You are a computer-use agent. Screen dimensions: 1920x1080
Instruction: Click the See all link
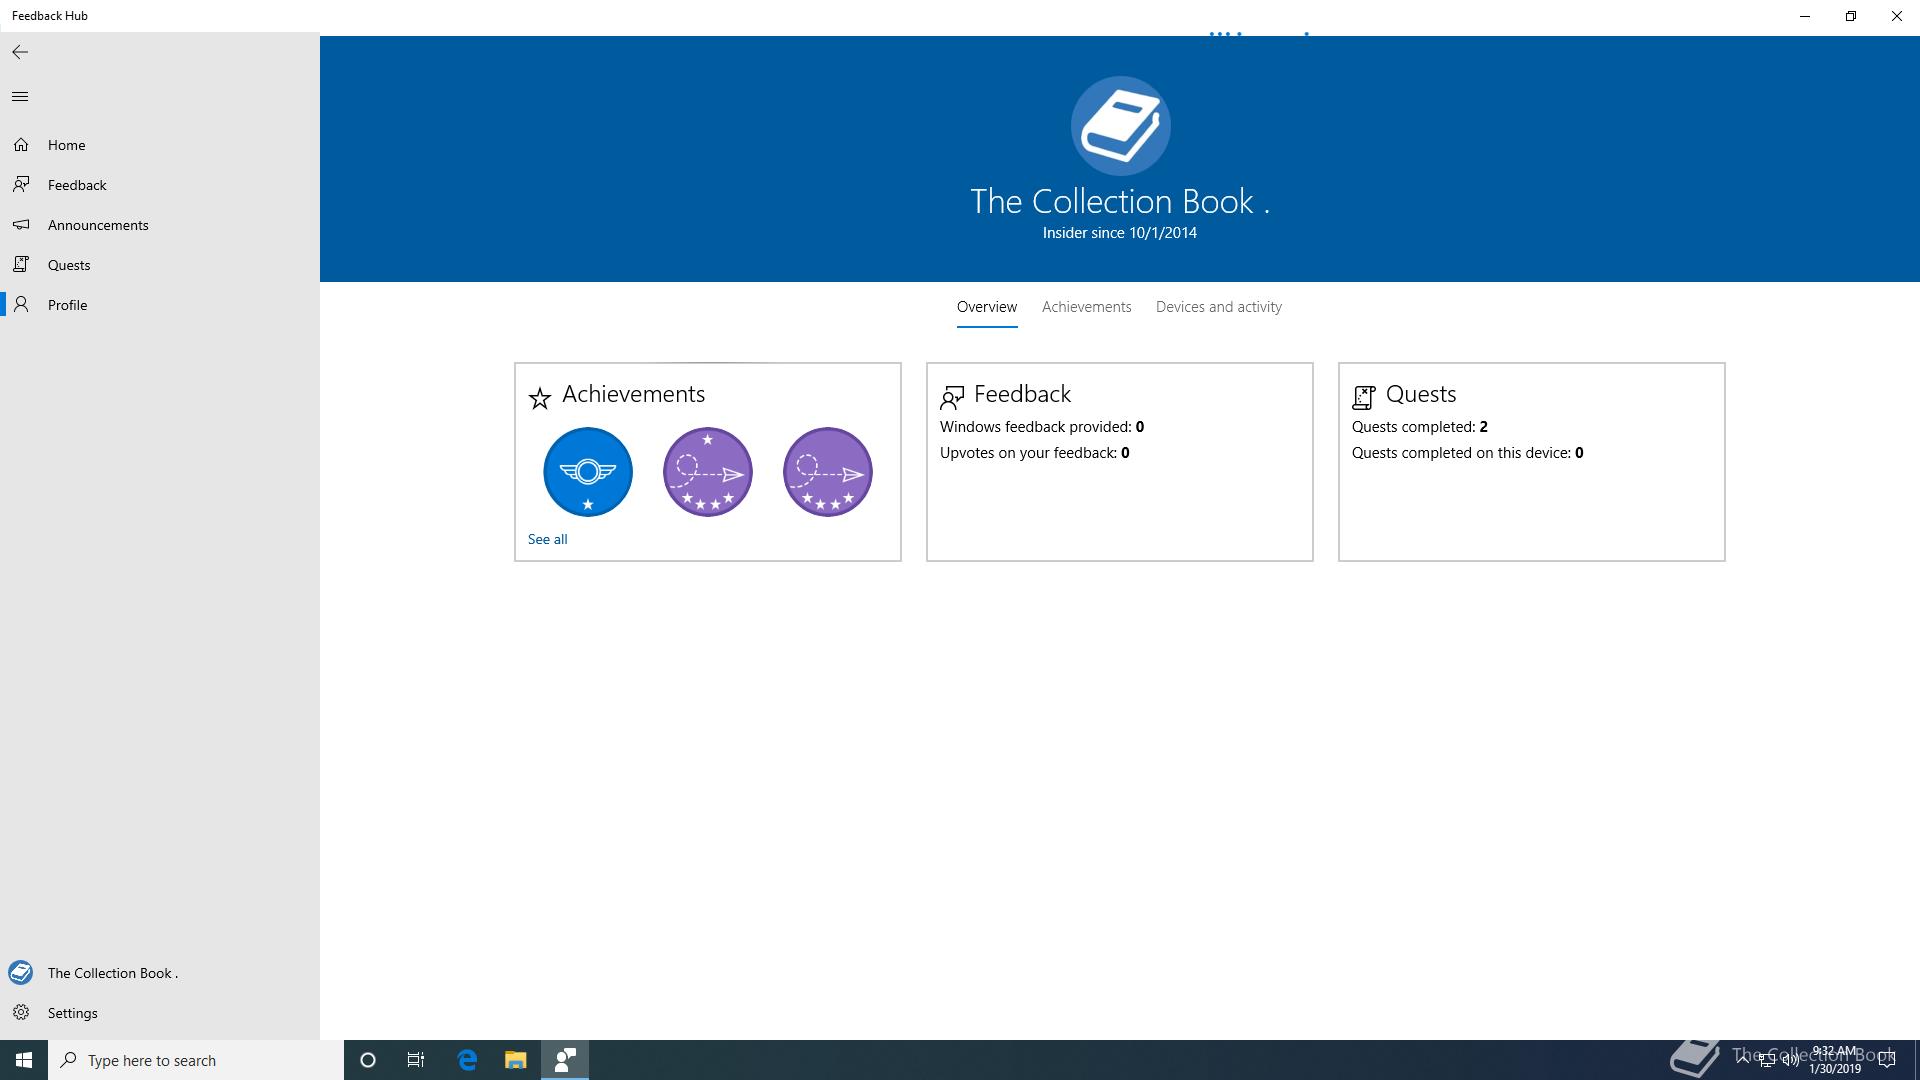click(547, 539)
